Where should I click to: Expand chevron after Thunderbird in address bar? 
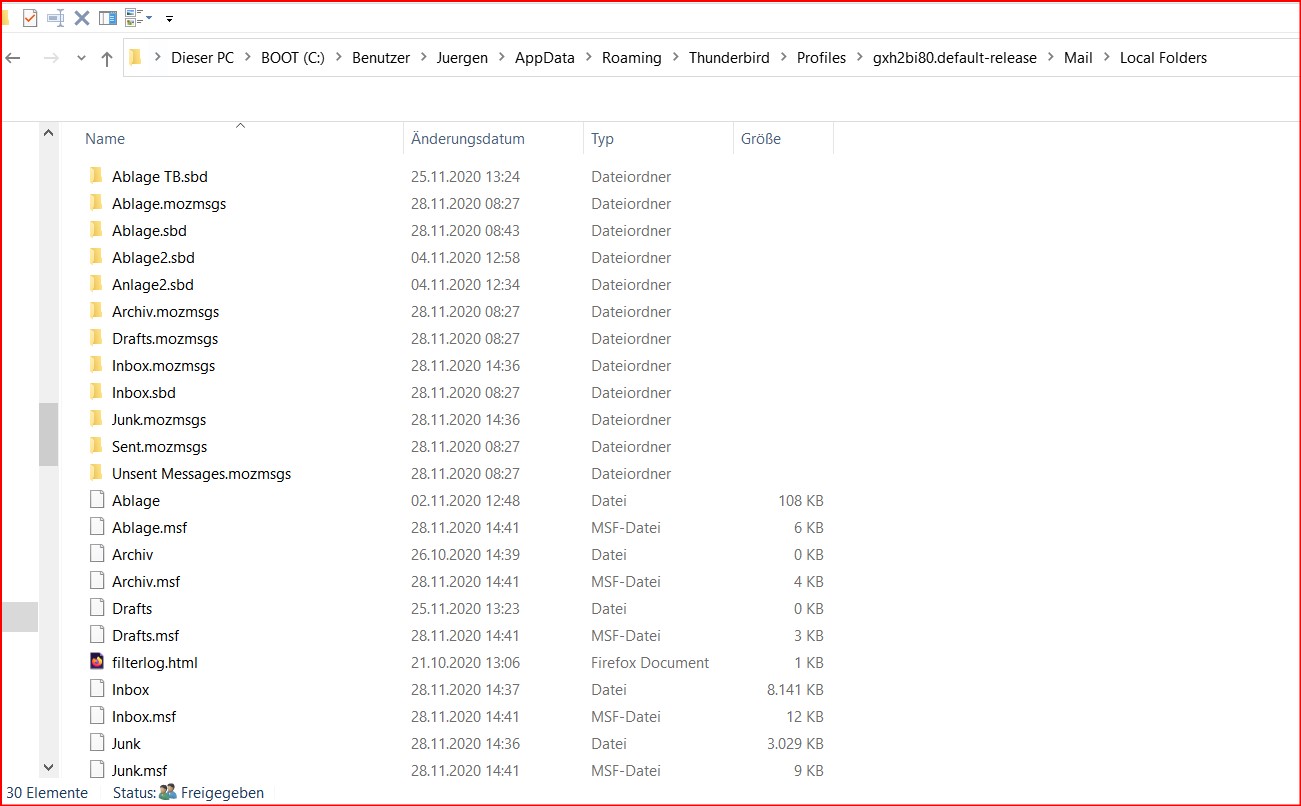(x=783, y=58)
